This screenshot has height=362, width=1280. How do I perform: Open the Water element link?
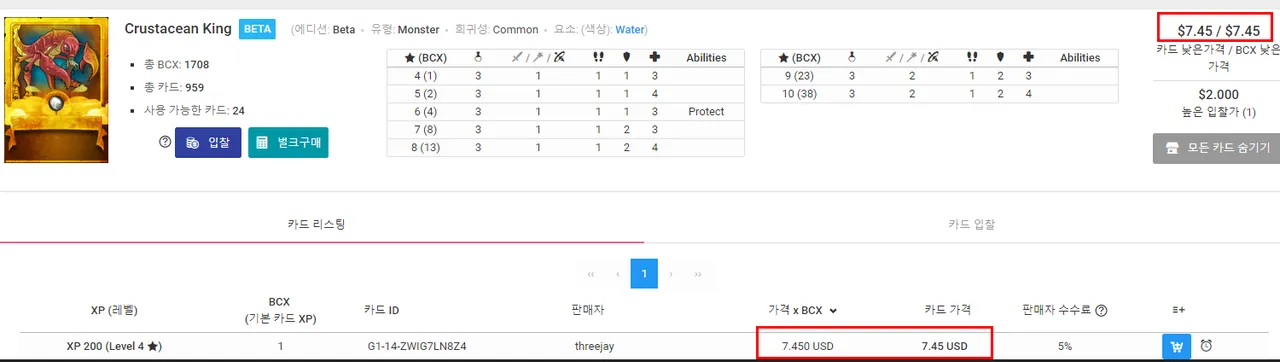630,30
